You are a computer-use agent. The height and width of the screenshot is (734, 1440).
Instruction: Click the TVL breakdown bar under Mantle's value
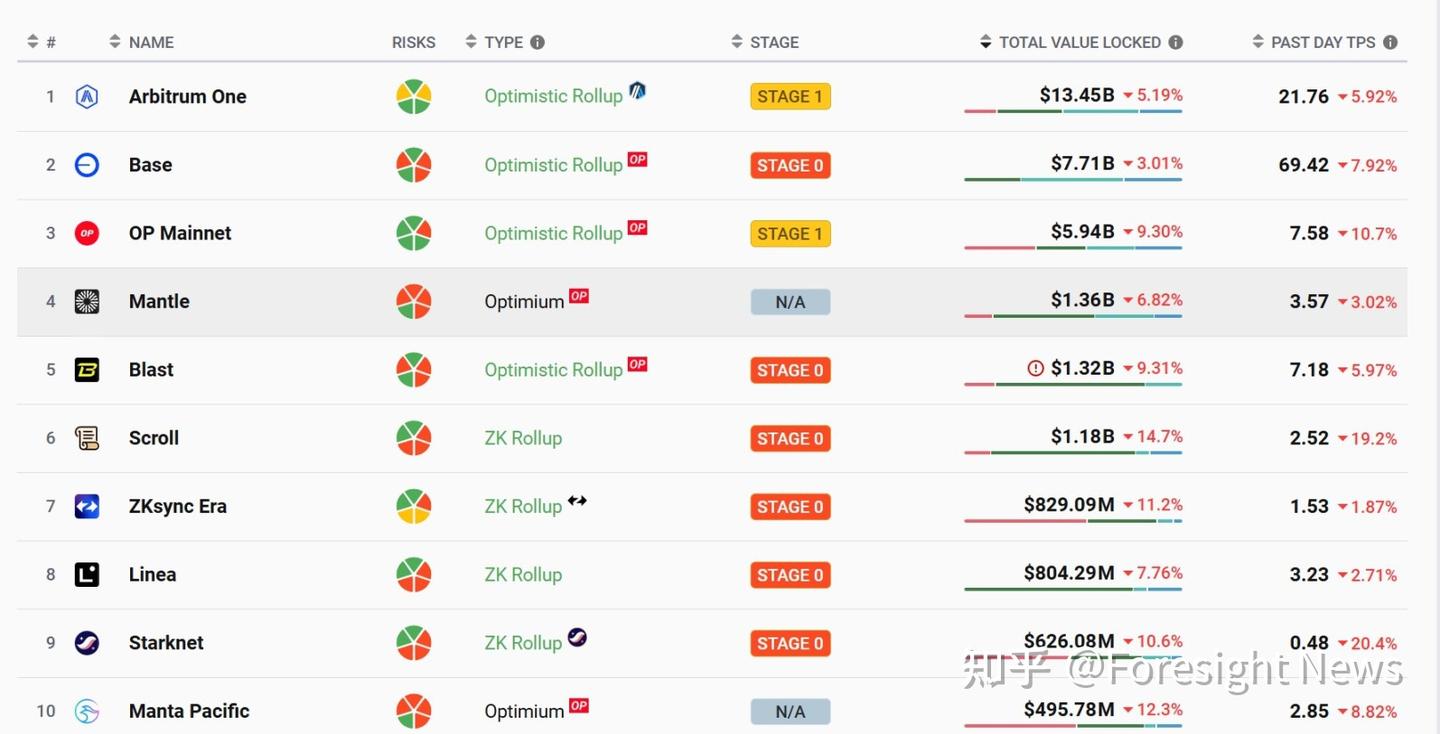pyautogui.click(x=1072, y=318)
